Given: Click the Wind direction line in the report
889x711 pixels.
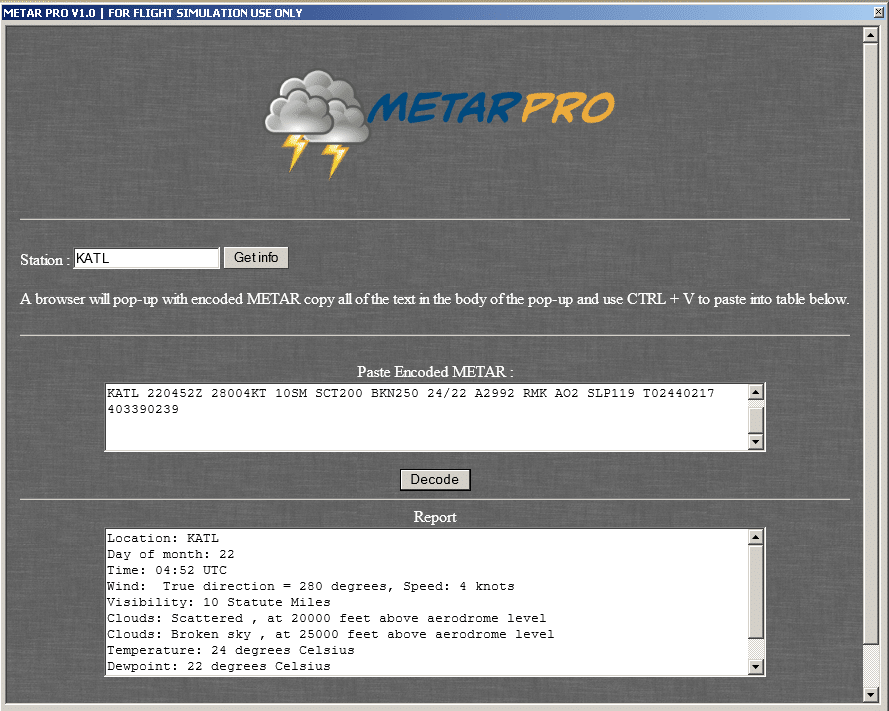Looking at the screenshot, I should [310, 586].
